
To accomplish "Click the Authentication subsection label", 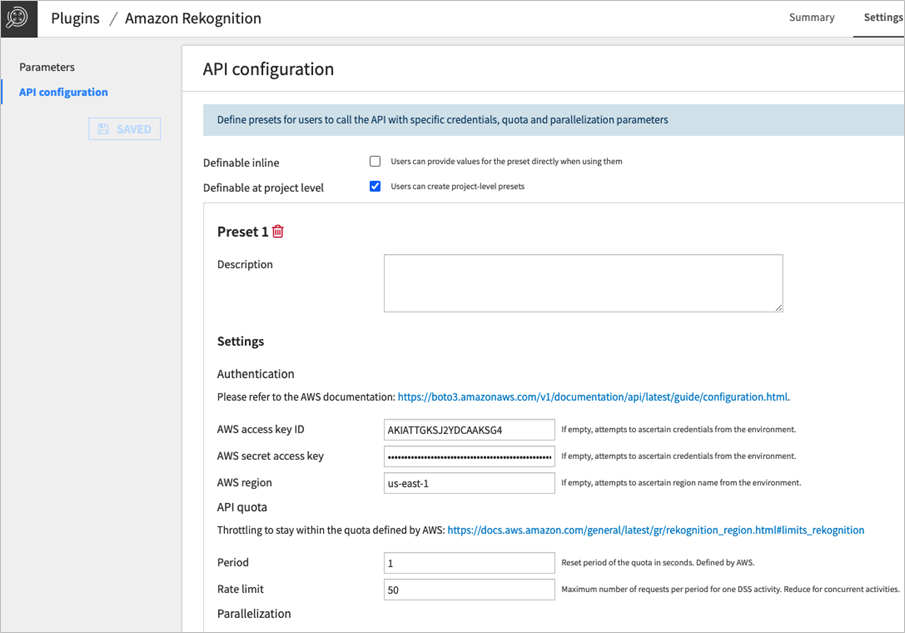I will click(256, 374).
